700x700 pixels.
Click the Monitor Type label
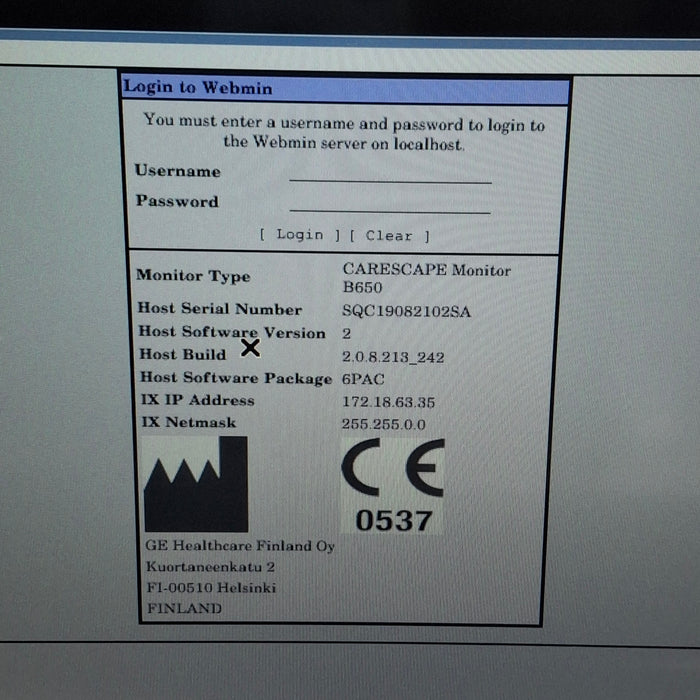point(193,276)
